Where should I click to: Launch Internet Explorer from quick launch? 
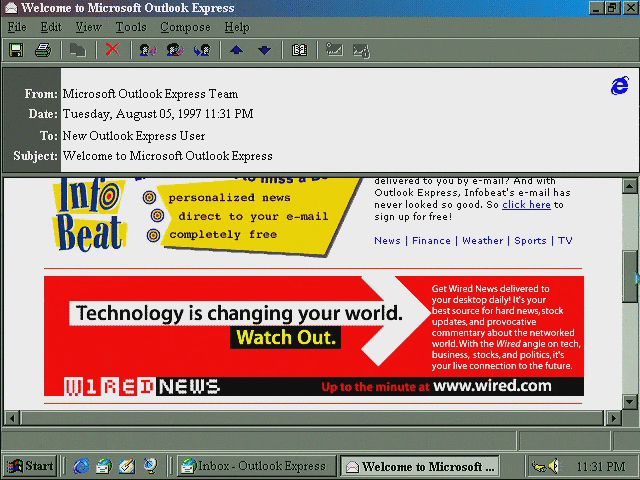[x=81, y=466]
